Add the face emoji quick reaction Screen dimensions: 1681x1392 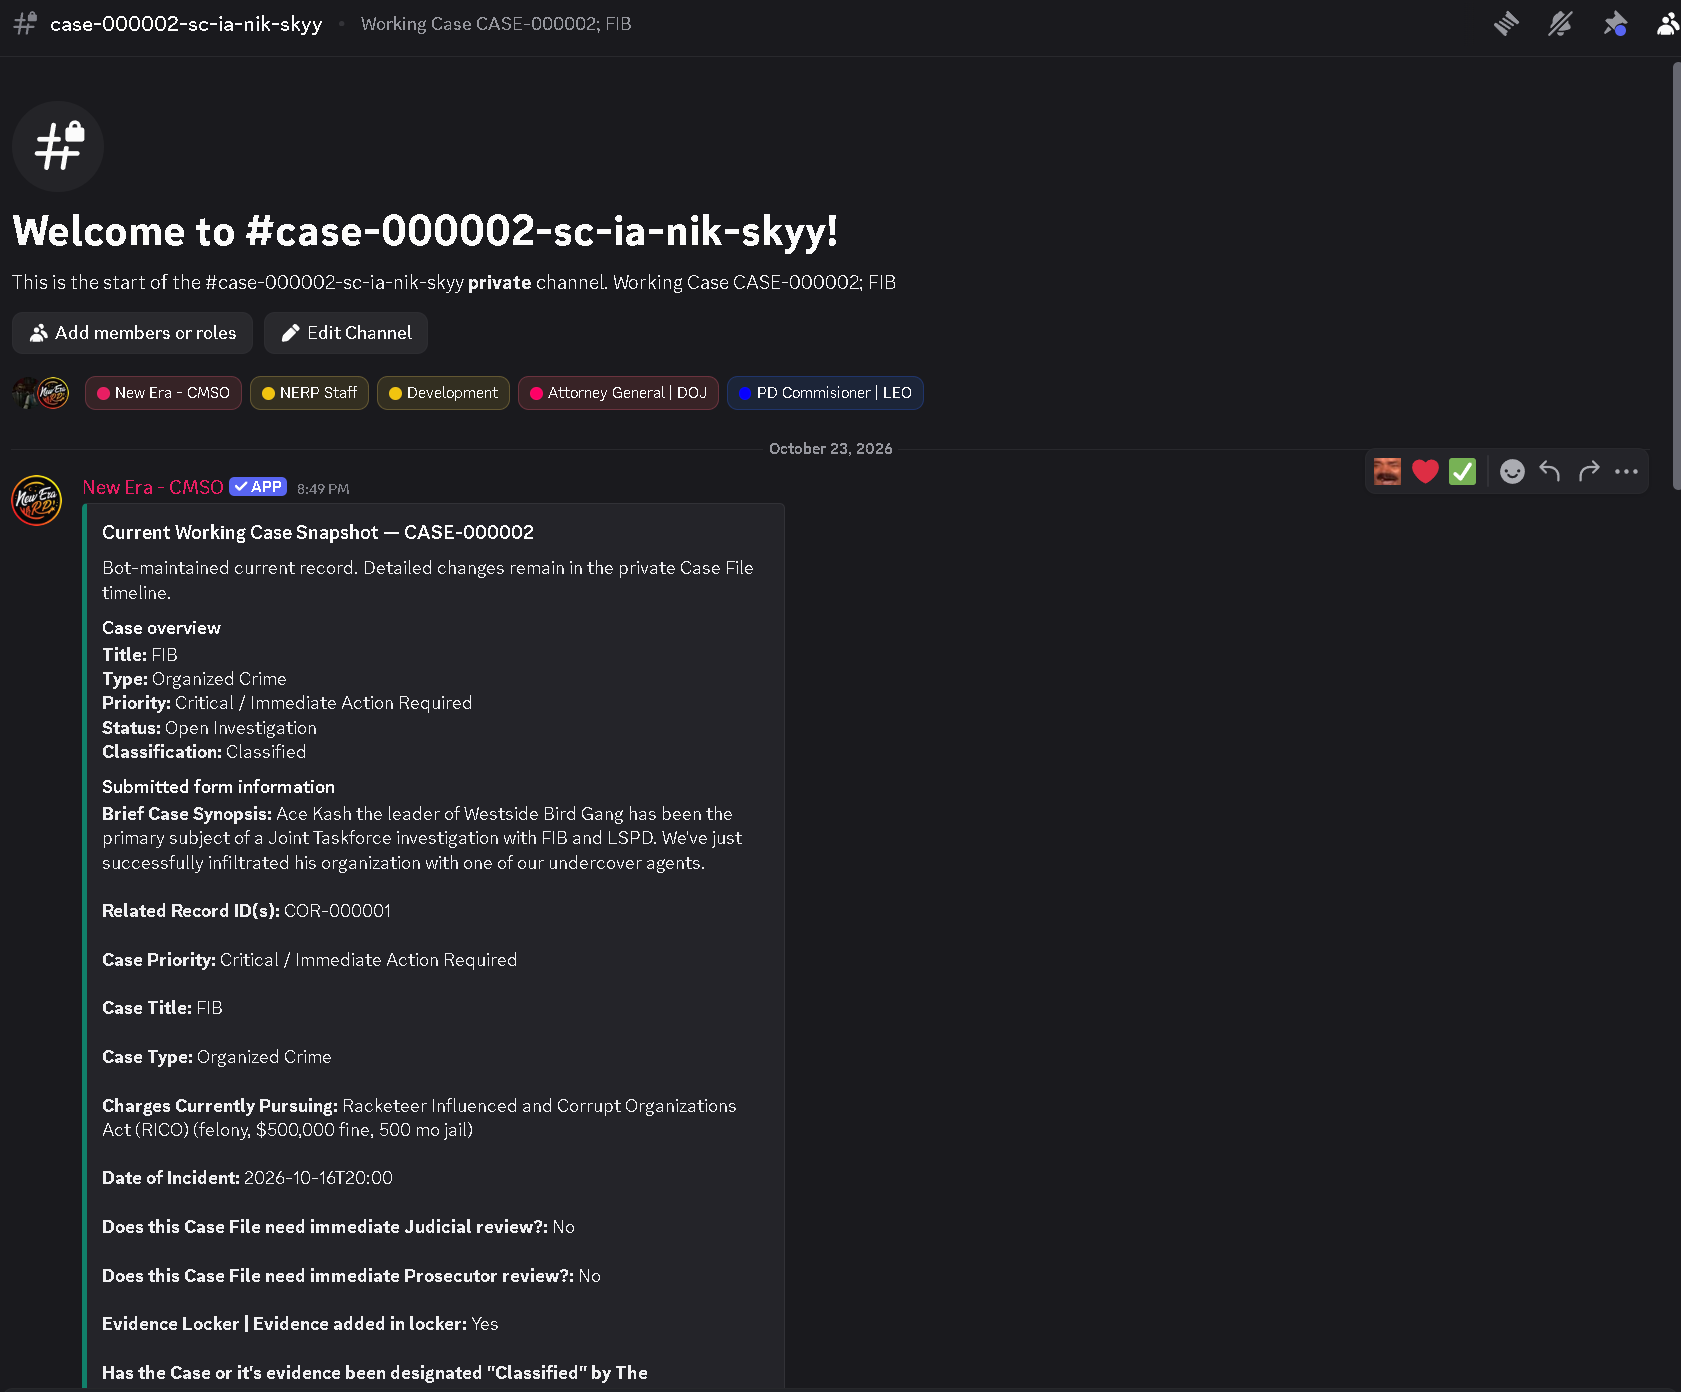(1387, 471)
